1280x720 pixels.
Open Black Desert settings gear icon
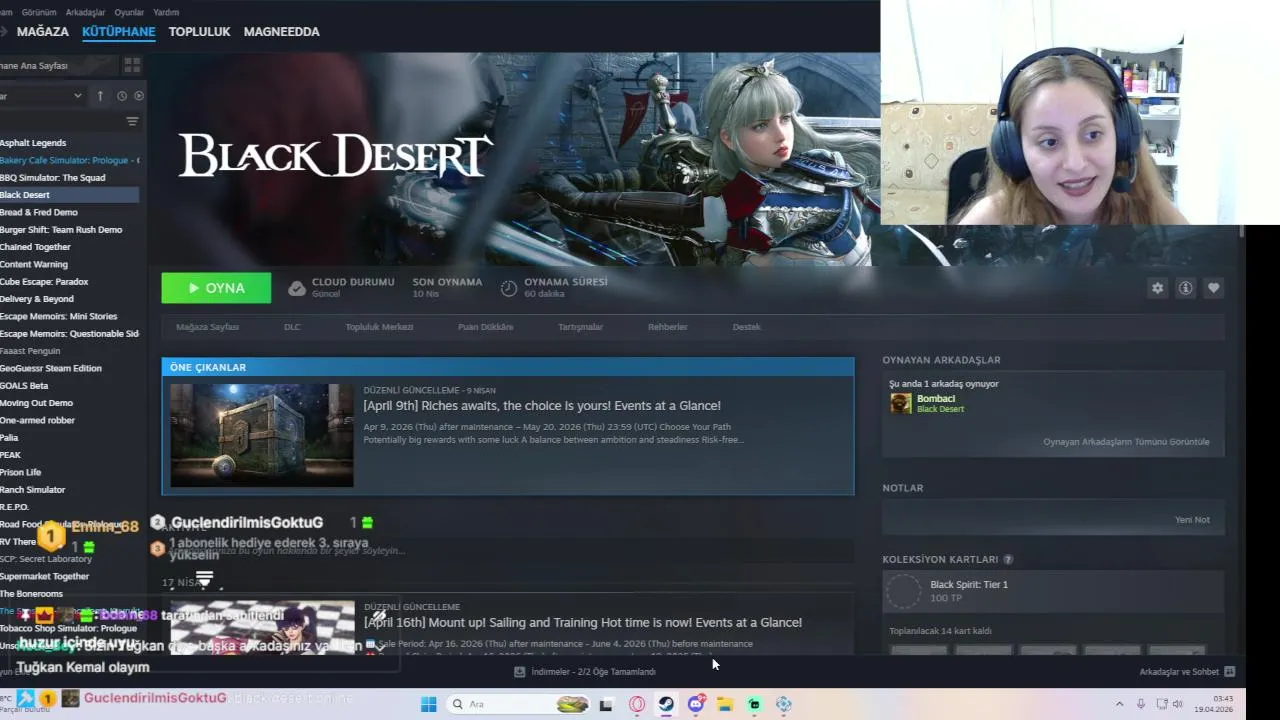(x=1157, y=288)
